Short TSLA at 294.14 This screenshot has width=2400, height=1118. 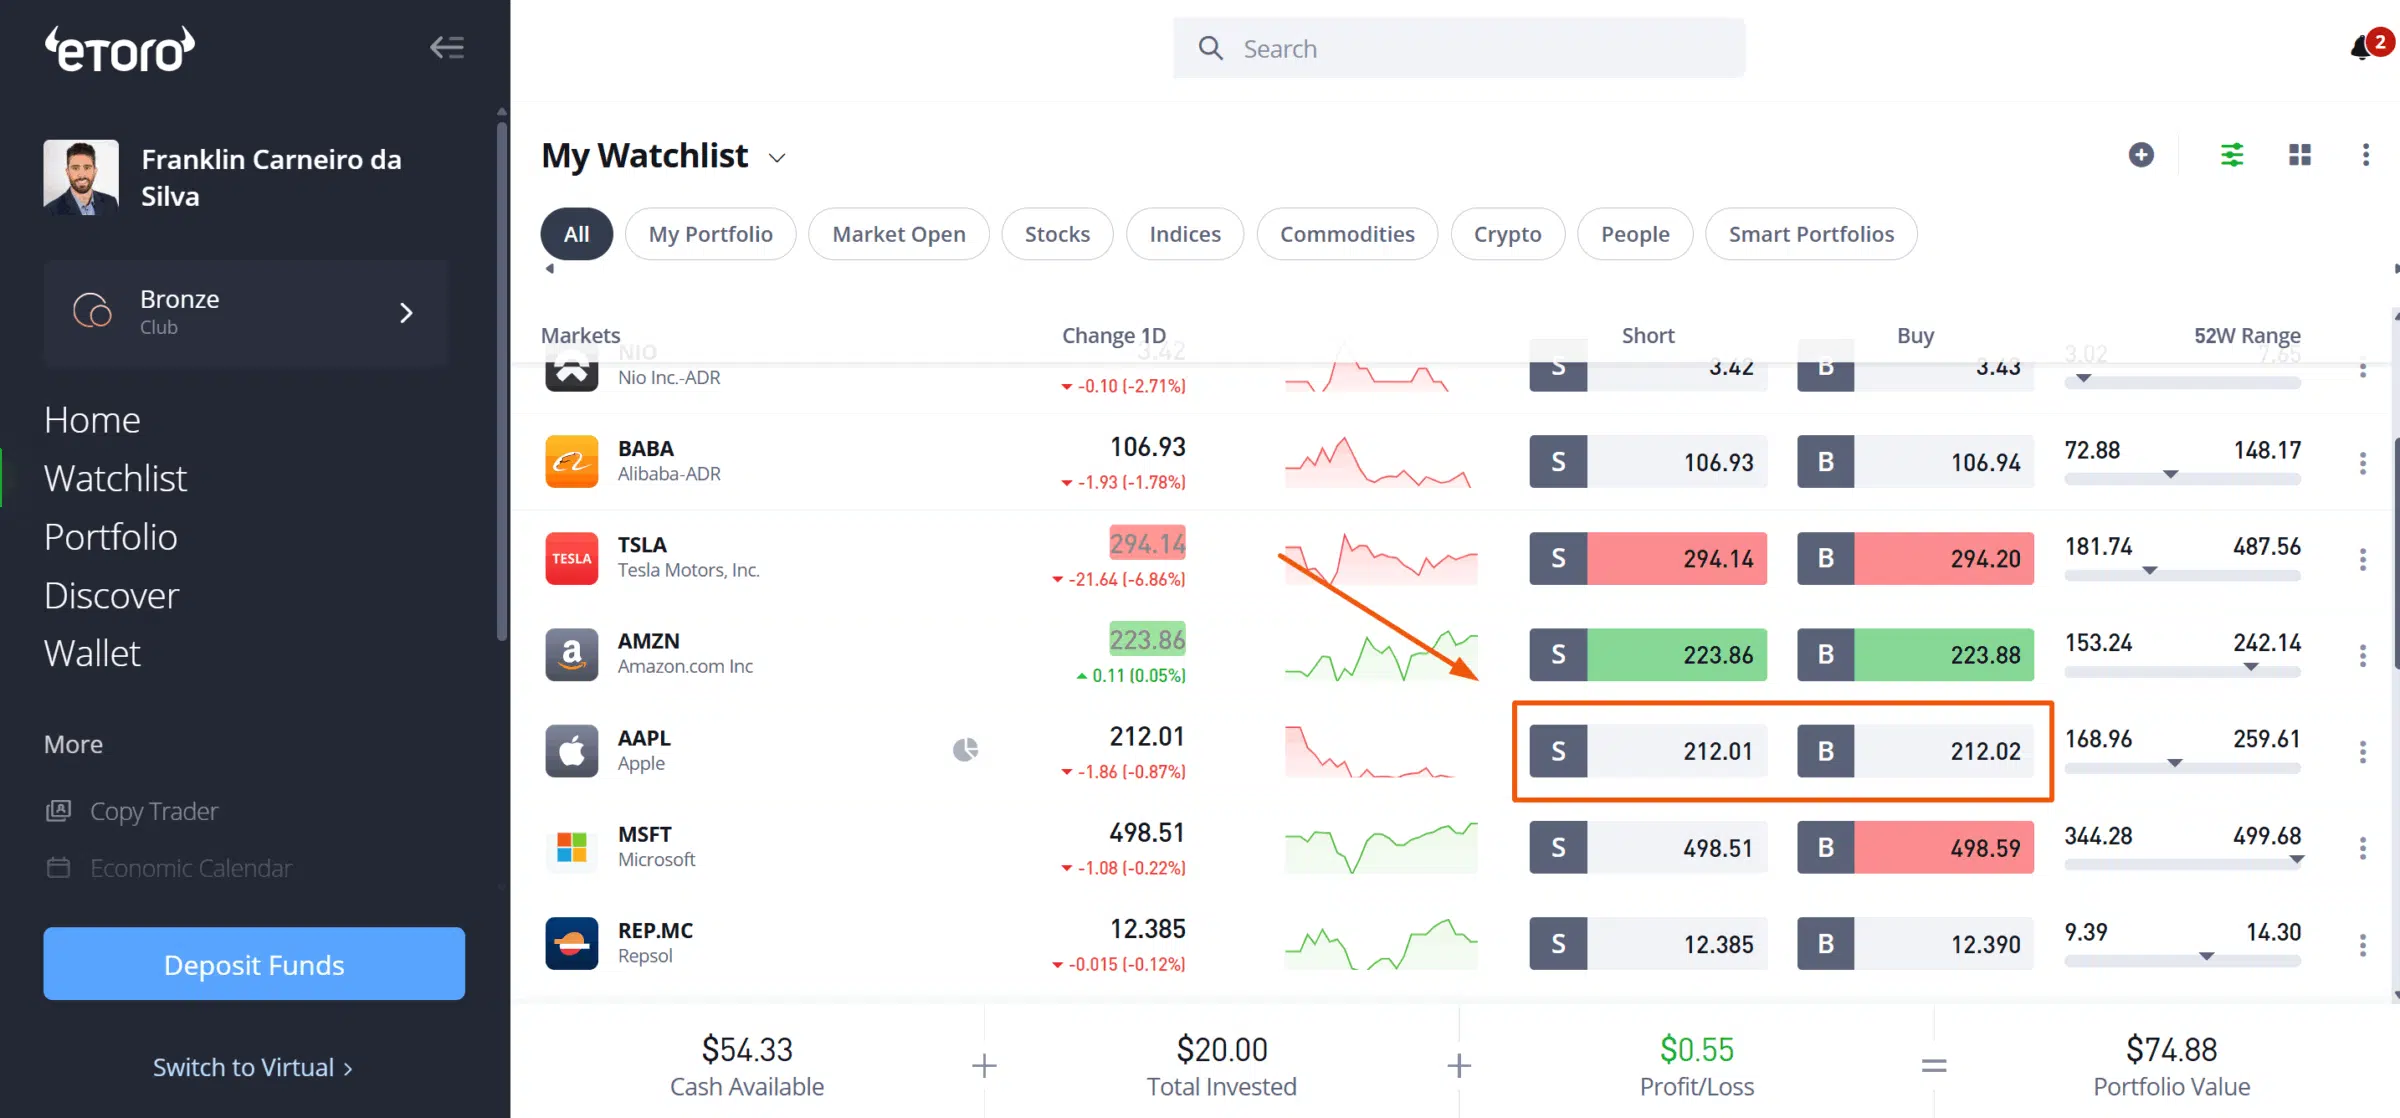[x=1648, y=558]
